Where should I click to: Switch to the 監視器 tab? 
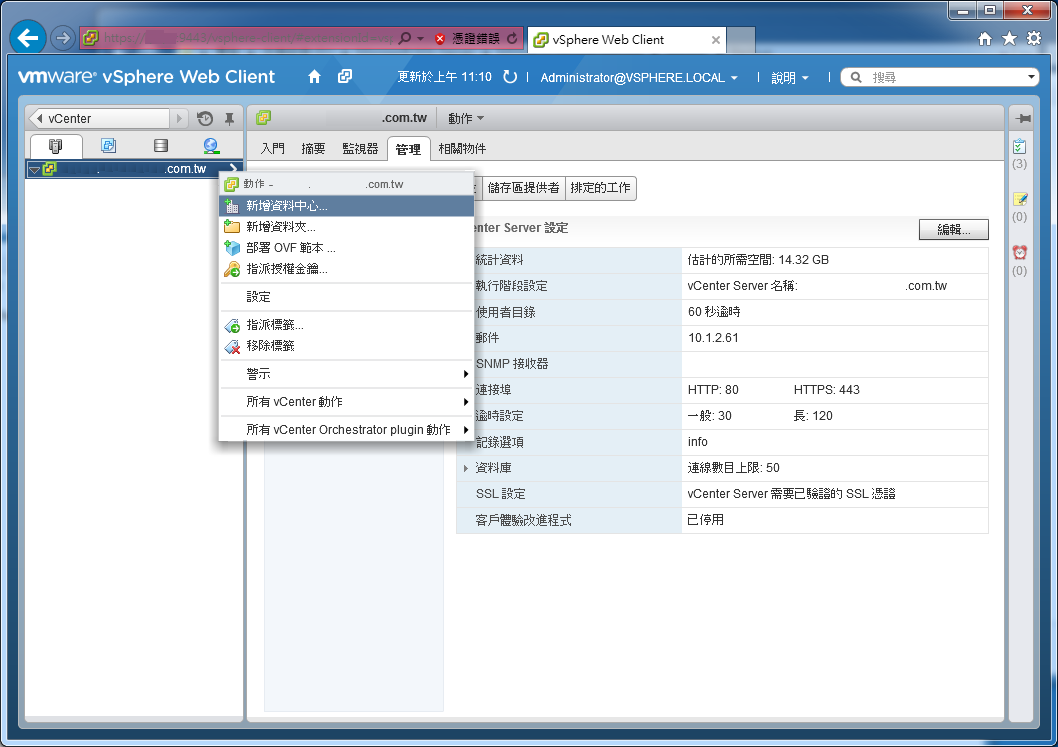pyautogui.click(x=360, y=148)
